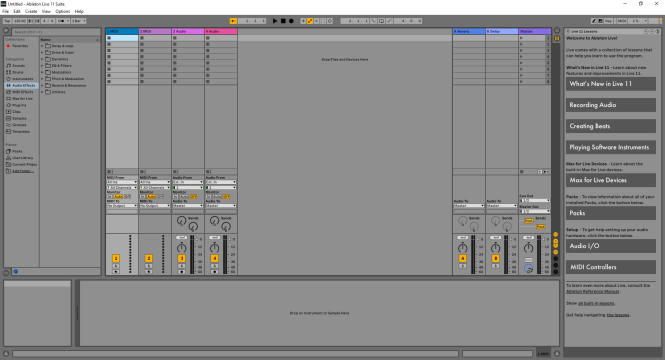The image size is (665, 360).
Task: Click Tap tempo button
Action: 7,21
